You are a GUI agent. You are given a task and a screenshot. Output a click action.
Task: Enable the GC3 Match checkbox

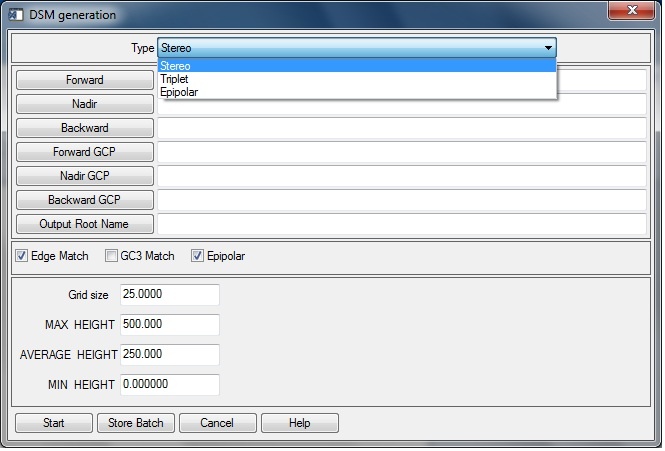[x=112, y=256]
